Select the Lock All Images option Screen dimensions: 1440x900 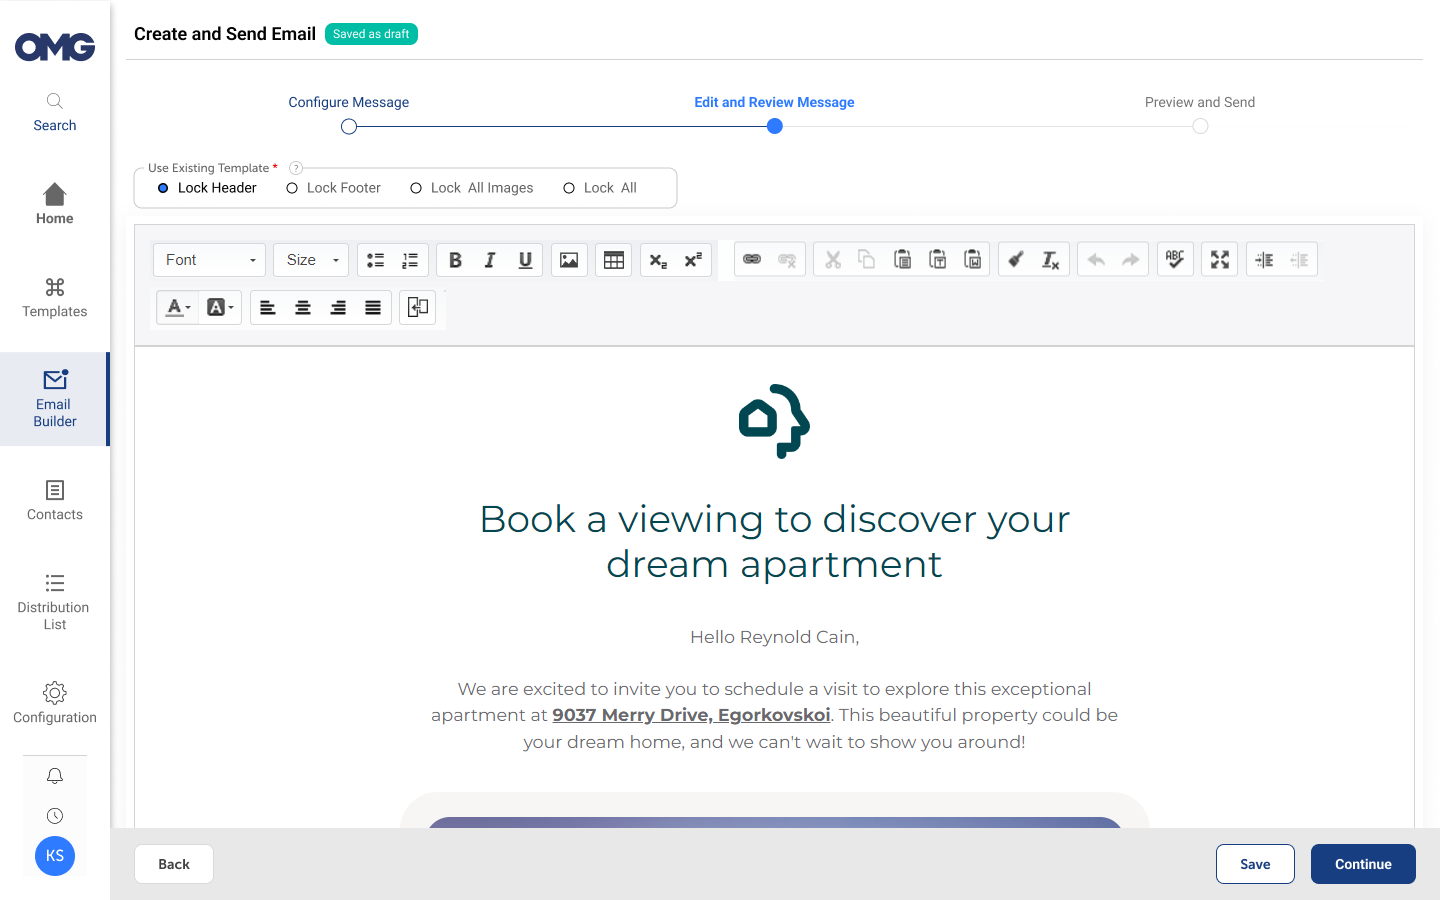[x=416, y=188]
